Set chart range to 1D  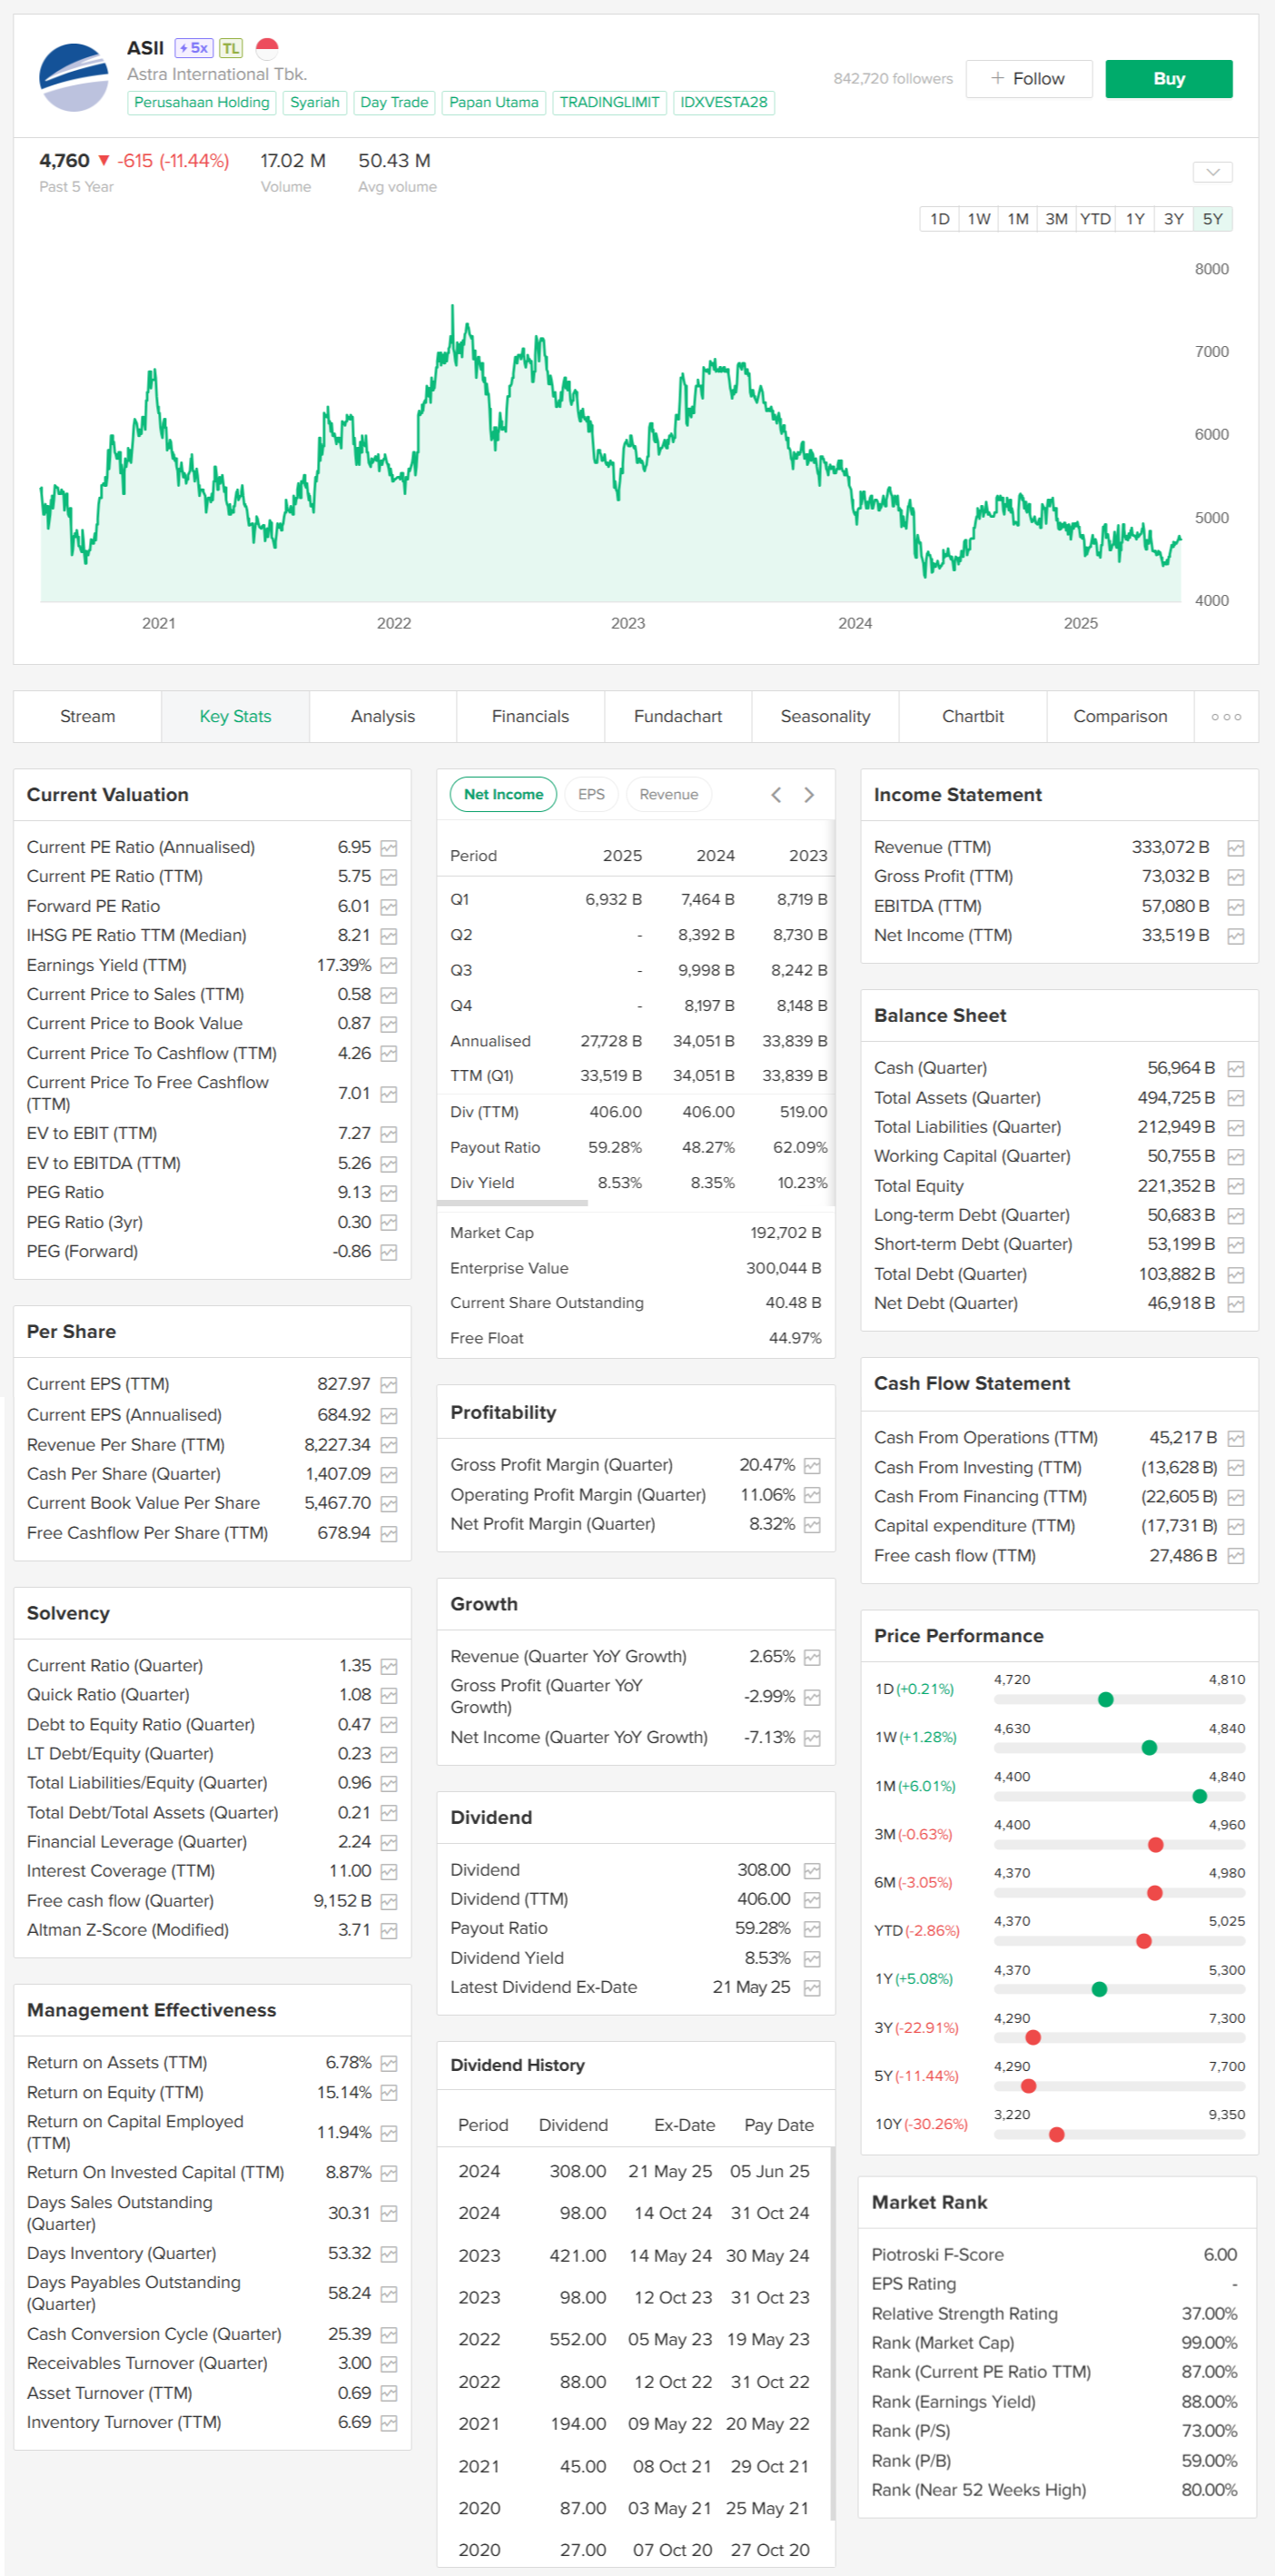(x=939, y=219)
